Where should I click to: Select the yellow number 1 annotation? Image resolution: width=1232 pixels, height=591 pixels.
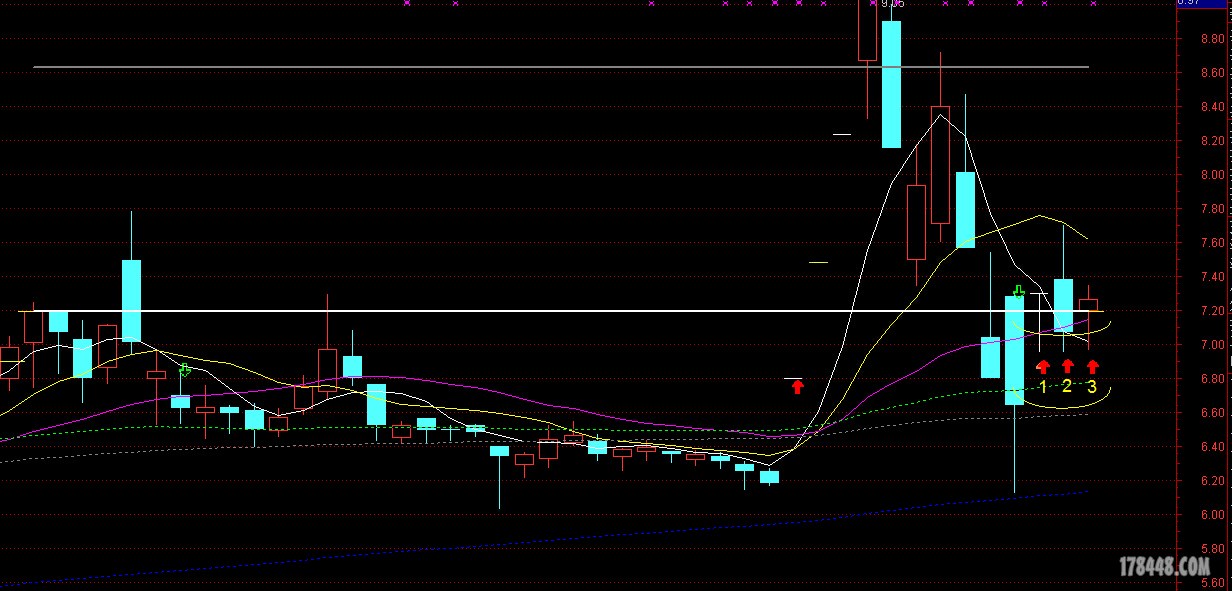tap(1043, 387)
